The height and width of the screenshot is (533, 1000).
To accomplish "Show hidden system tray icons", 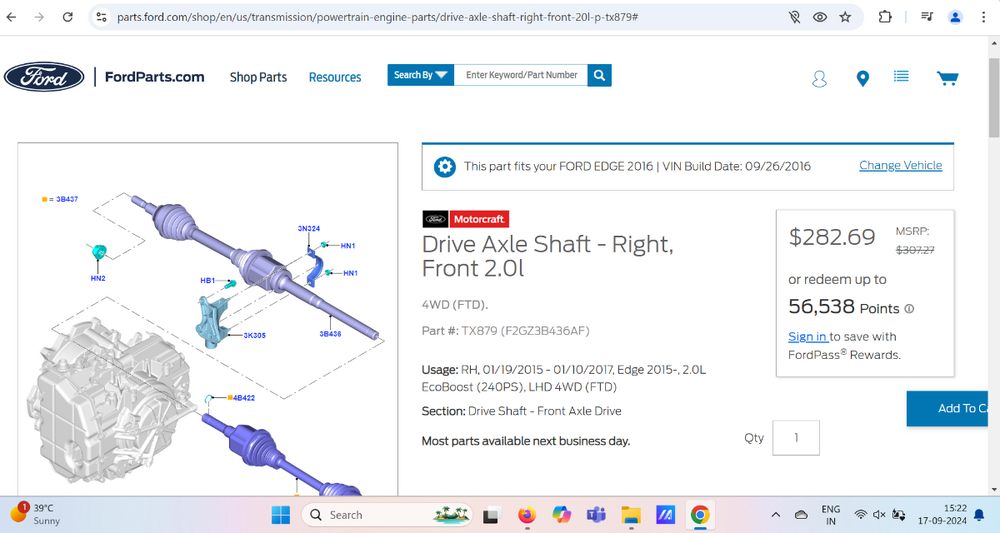I will tap(776, 515).
